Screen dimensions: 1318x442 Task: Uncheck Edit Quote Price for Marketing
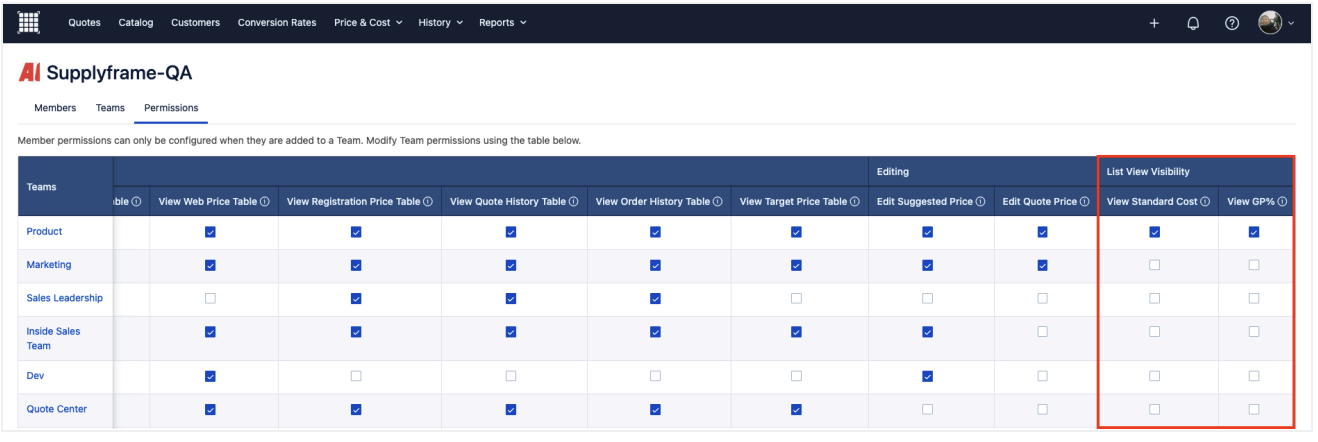(1043, 265)
